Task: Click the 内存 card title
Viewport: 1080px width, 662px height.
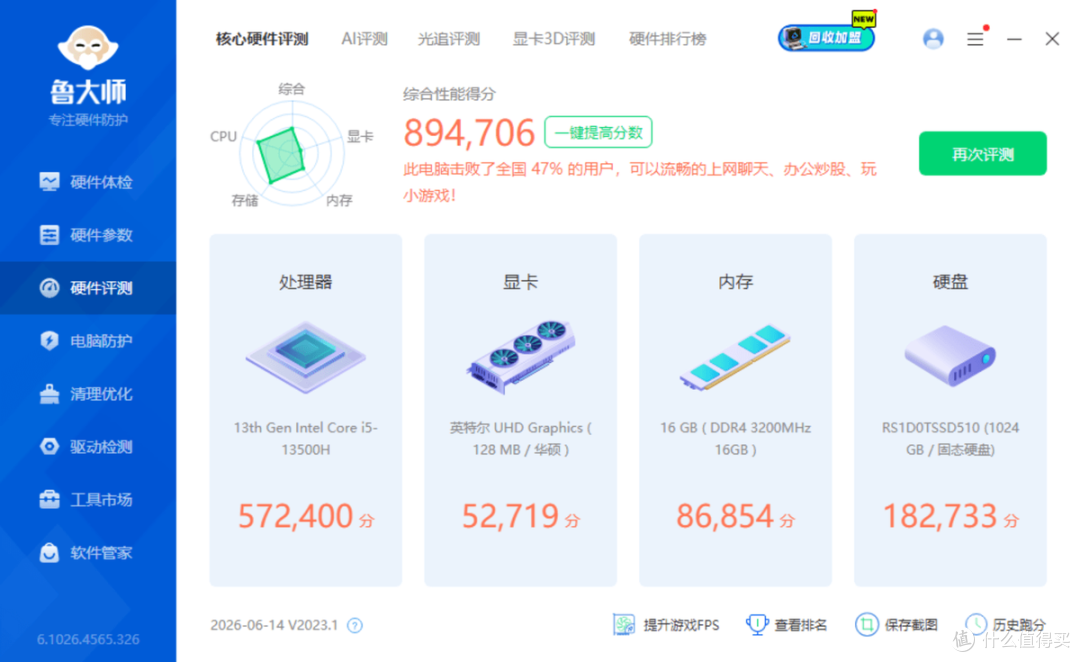Action: [735, 282]
